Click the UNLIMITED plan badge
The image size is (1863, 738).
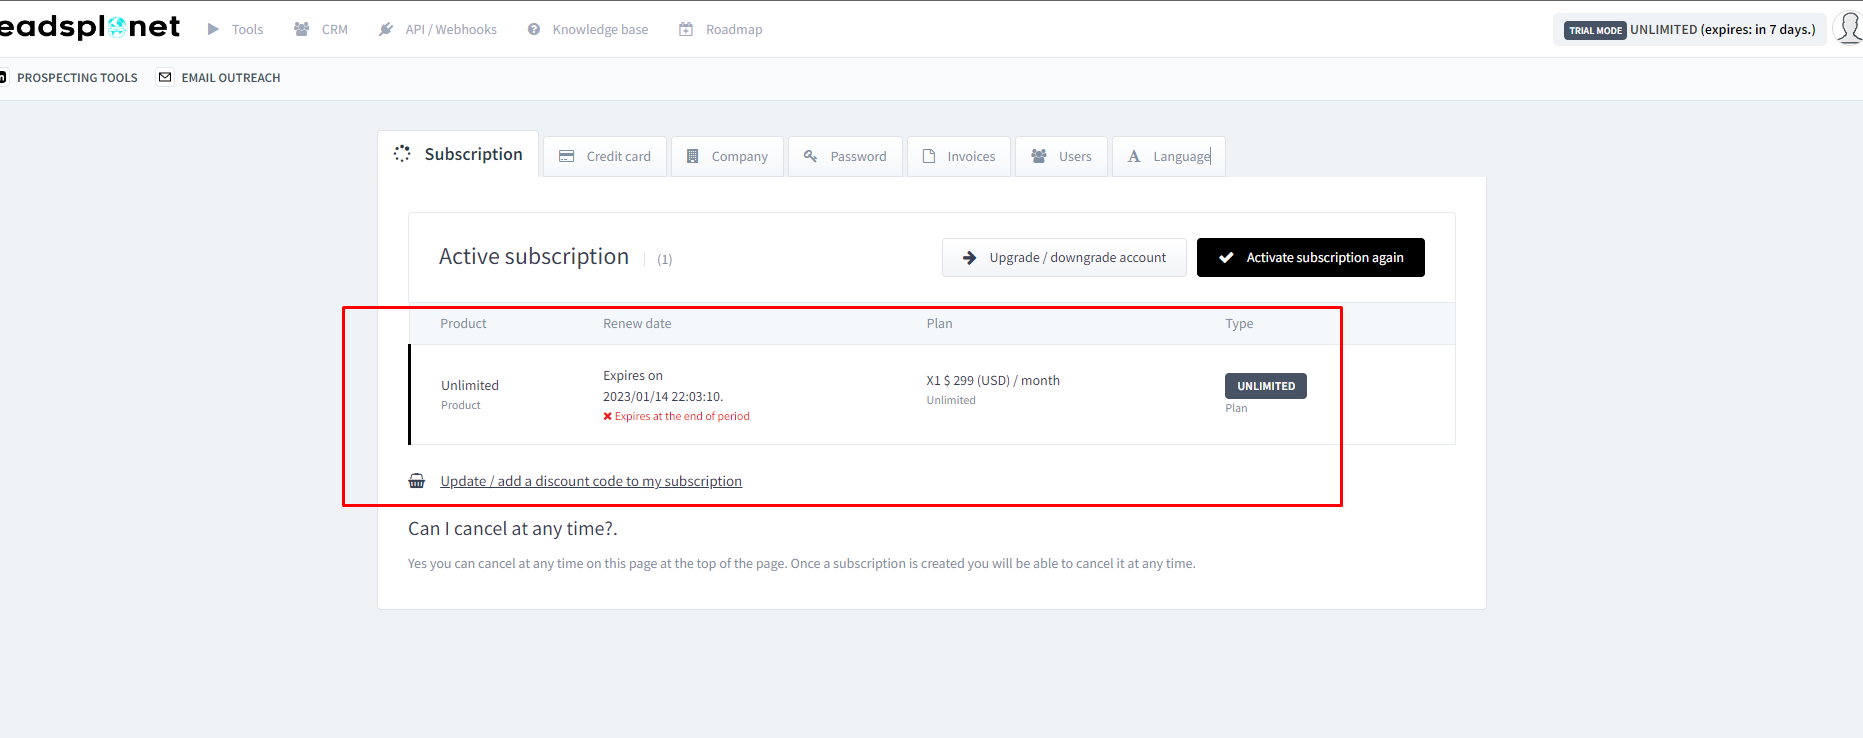point(1265,386)
